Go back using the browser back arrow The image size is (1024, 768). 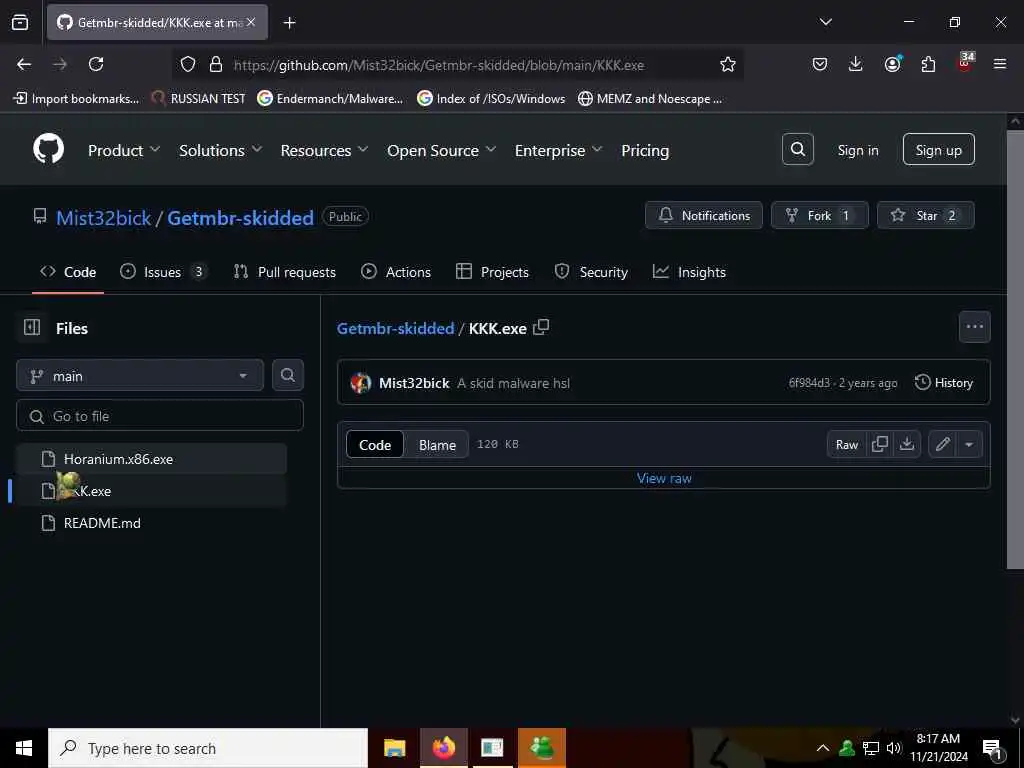point(24,64)
